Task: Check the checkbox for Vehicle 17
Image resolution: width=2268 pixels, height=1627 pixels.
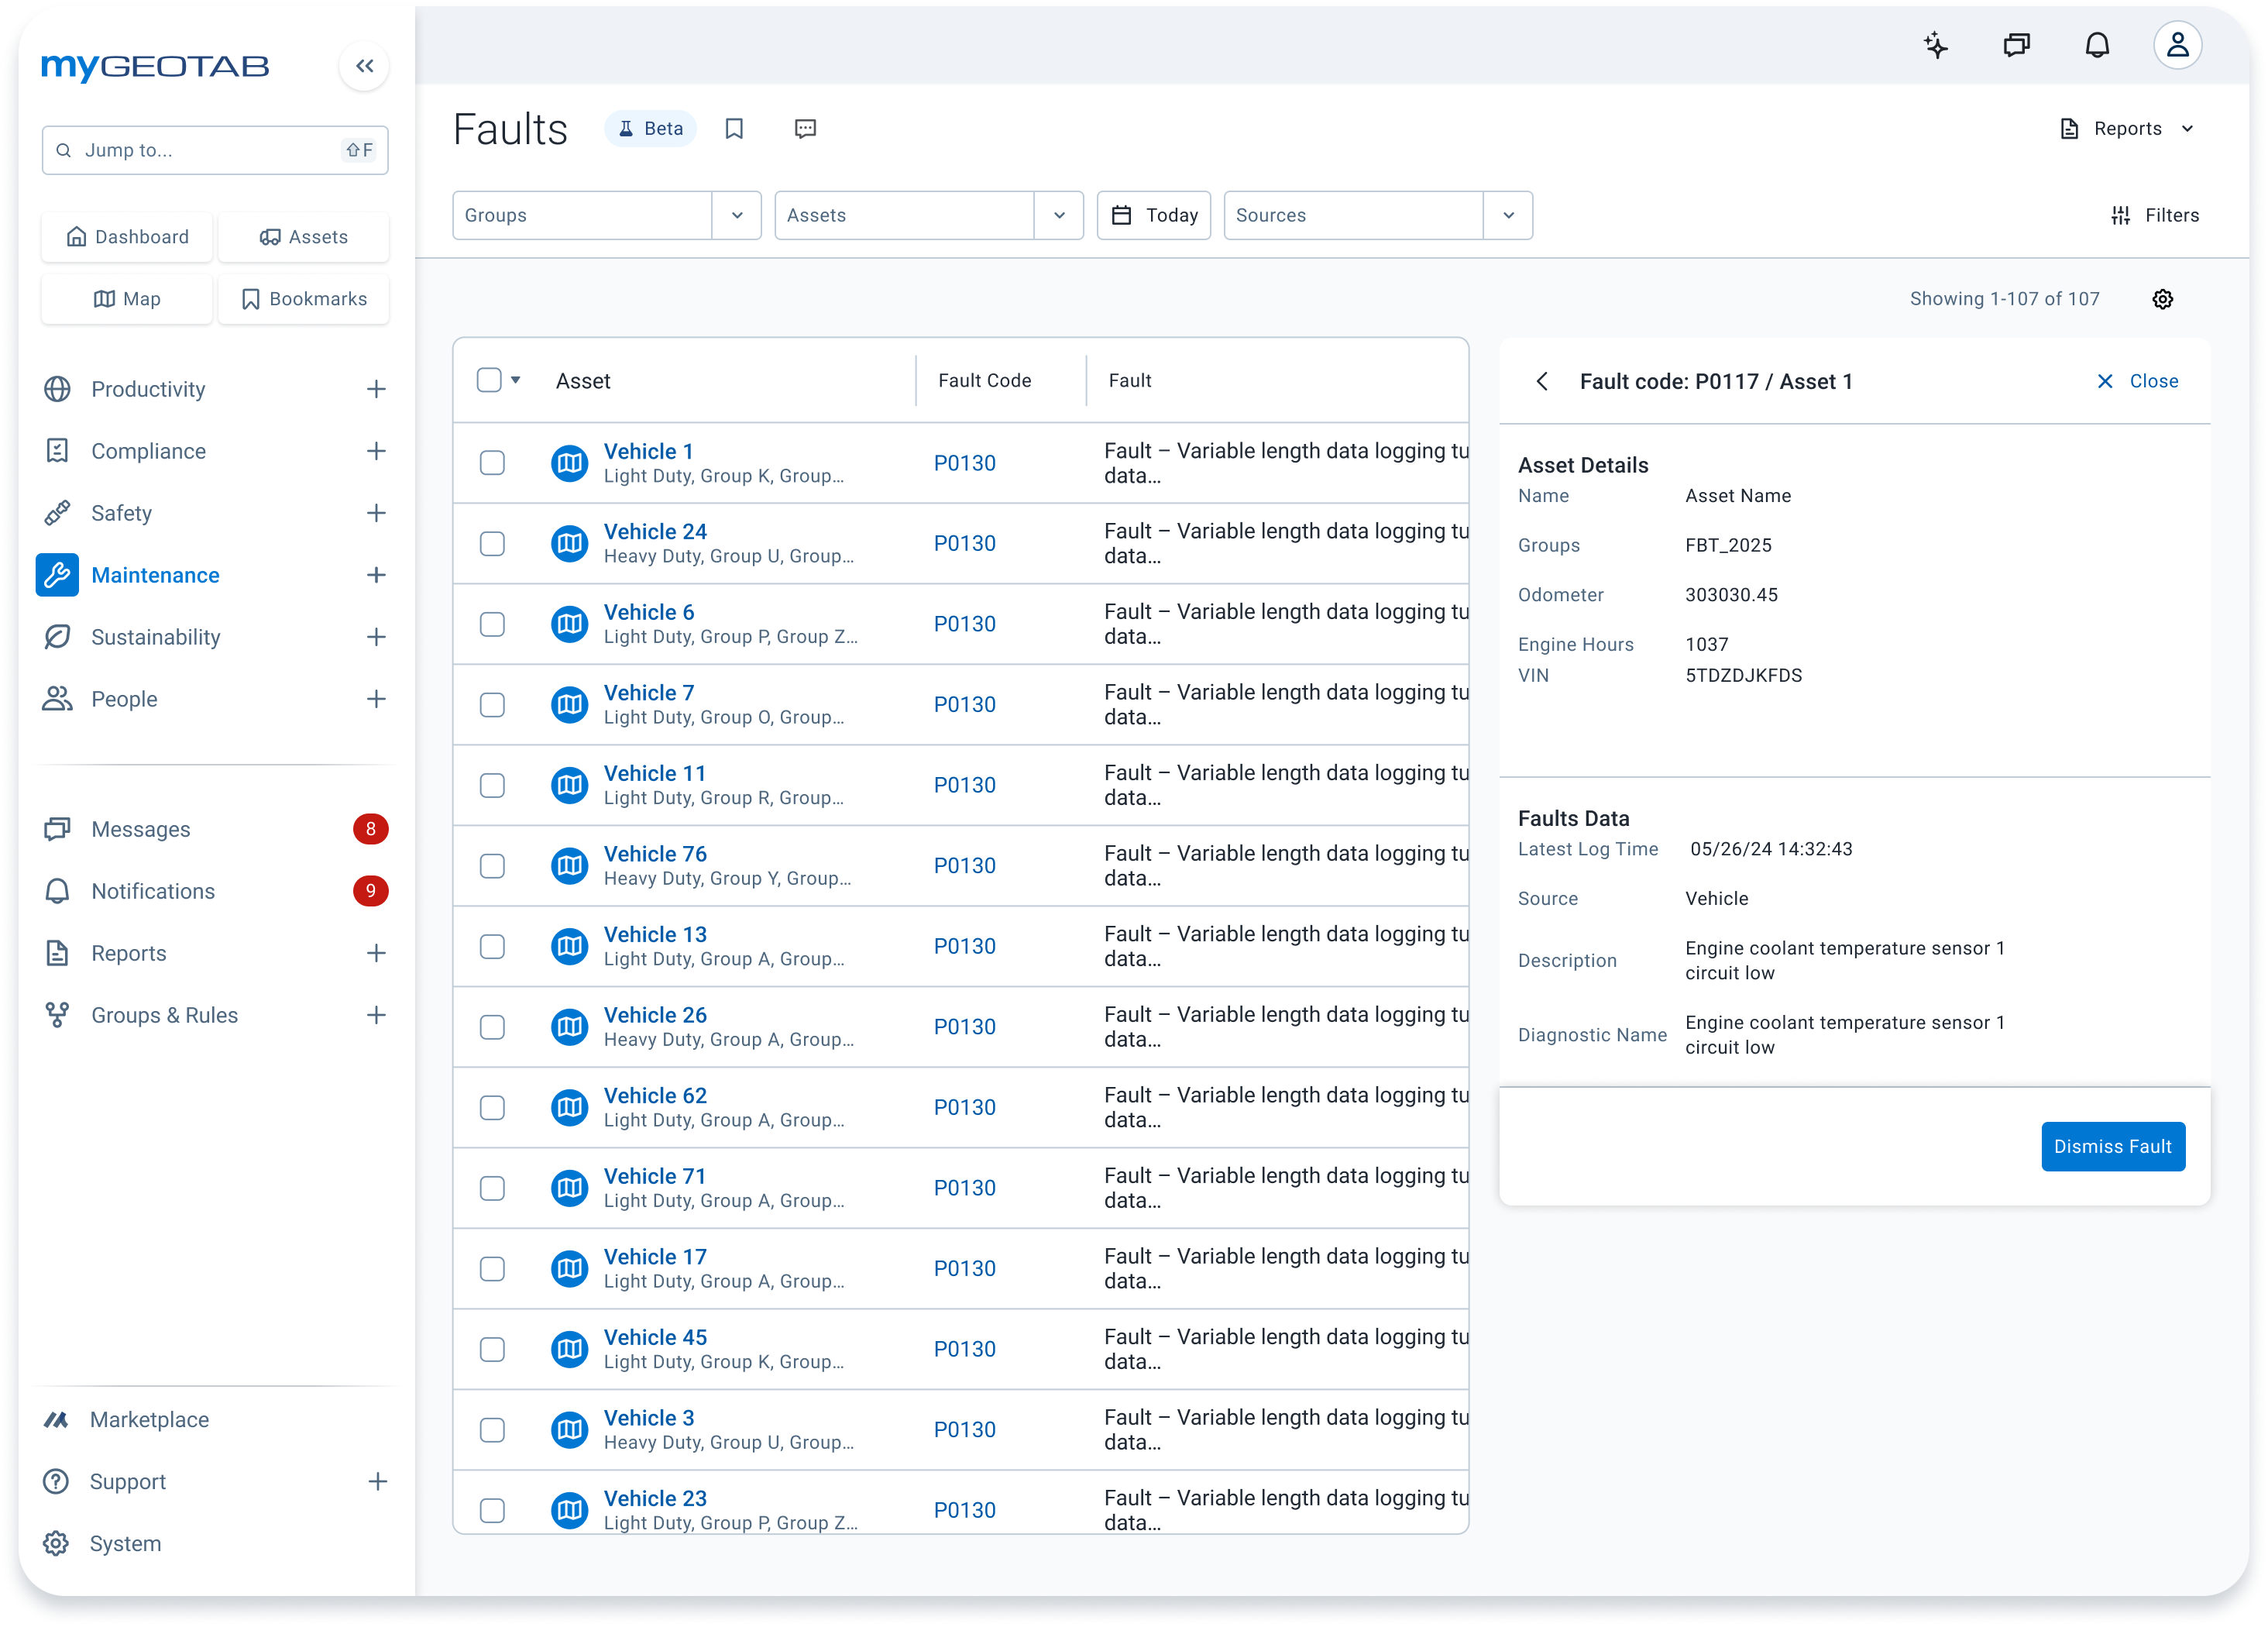Action: (x=492, y=1269)
